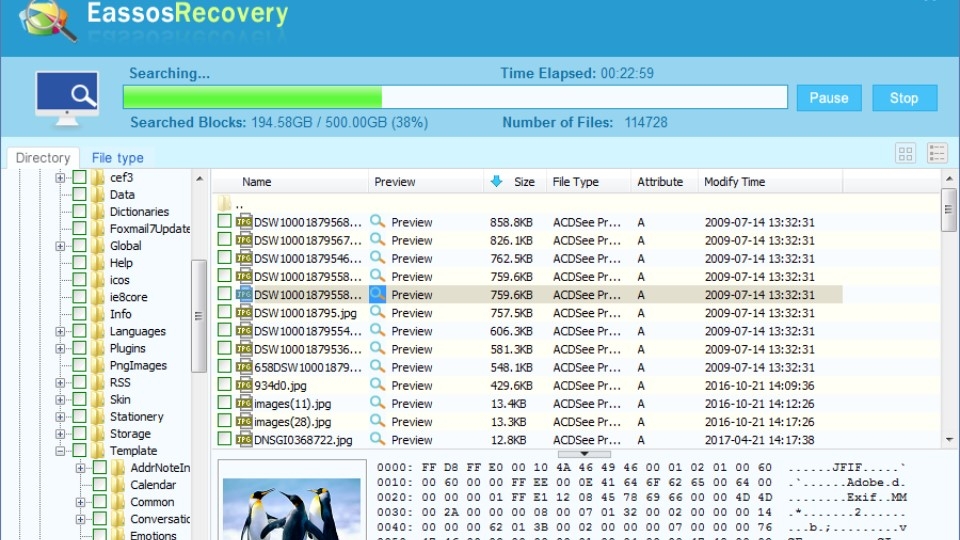Image resolution: width=960 pixels, height=540 pixels.
Task: Open Preview link for 934d0.jpg
Action: (x=411, y=386)
